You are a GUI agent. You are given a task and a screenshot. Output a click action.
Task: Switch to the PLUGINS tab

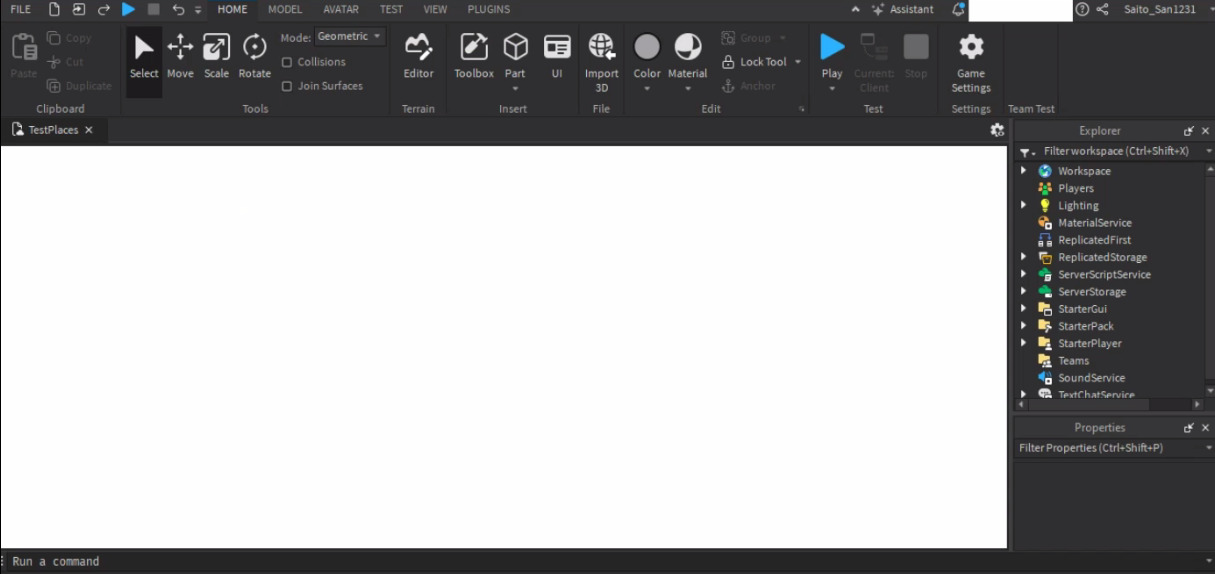[489, 9]
